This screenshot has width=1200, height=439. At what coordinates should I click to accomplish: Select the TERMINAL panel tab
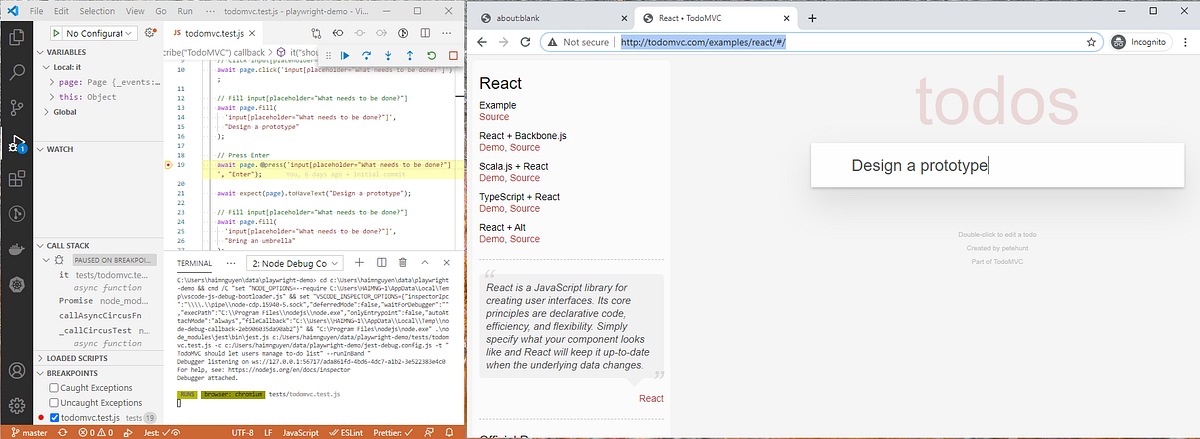pos(195,262)
